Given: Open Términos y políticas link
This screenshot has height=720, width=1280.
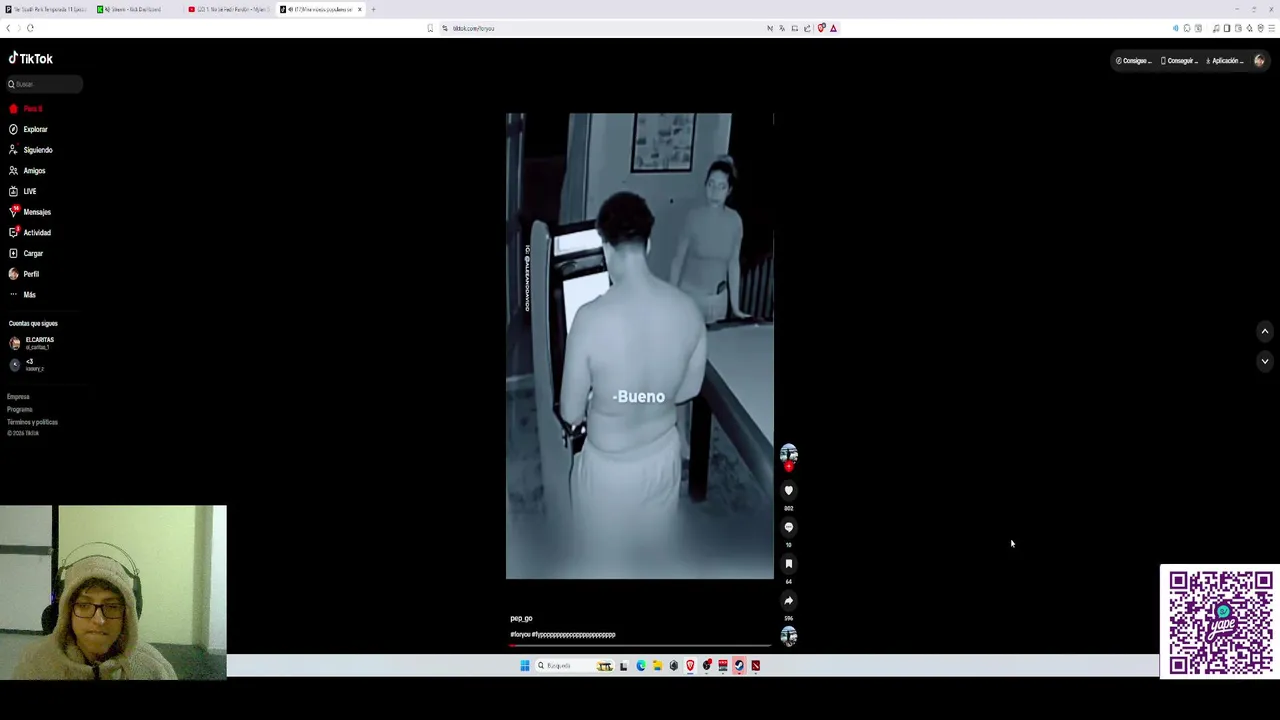Looking at the screenshot, I should click(32, 422).
